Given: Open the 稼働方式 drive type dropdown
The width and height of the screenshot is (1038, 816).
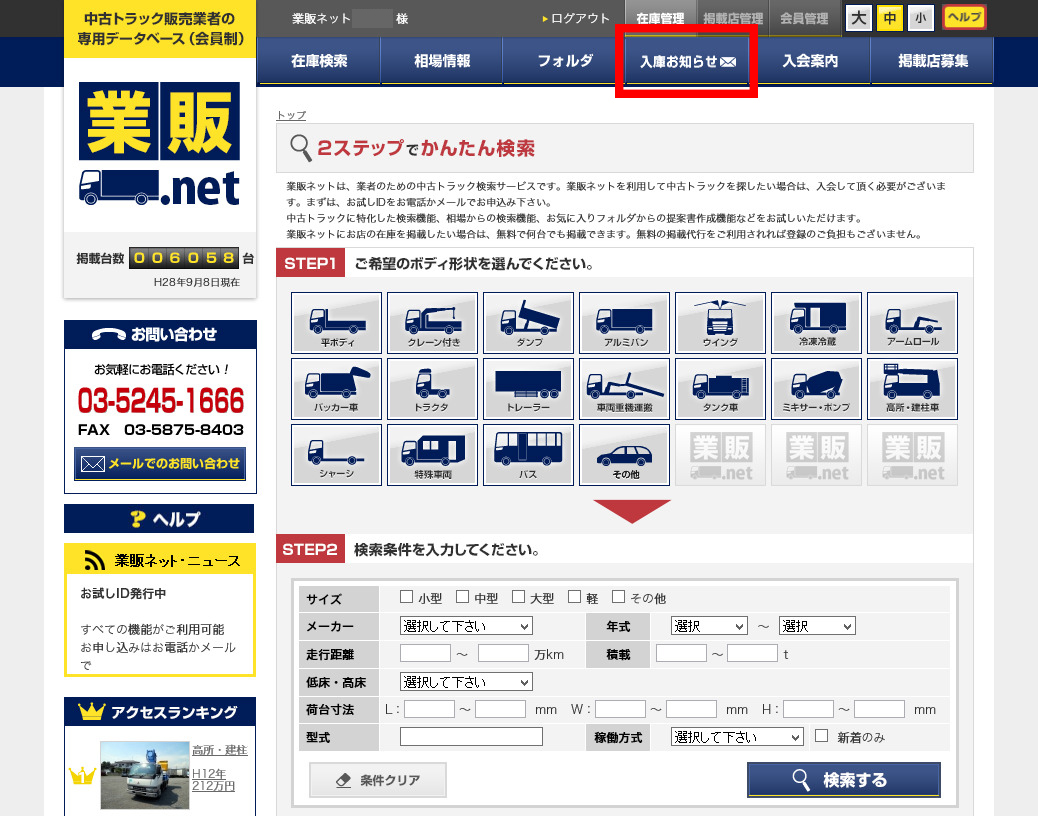Looking at the screenshot, I should click(737, 737).
